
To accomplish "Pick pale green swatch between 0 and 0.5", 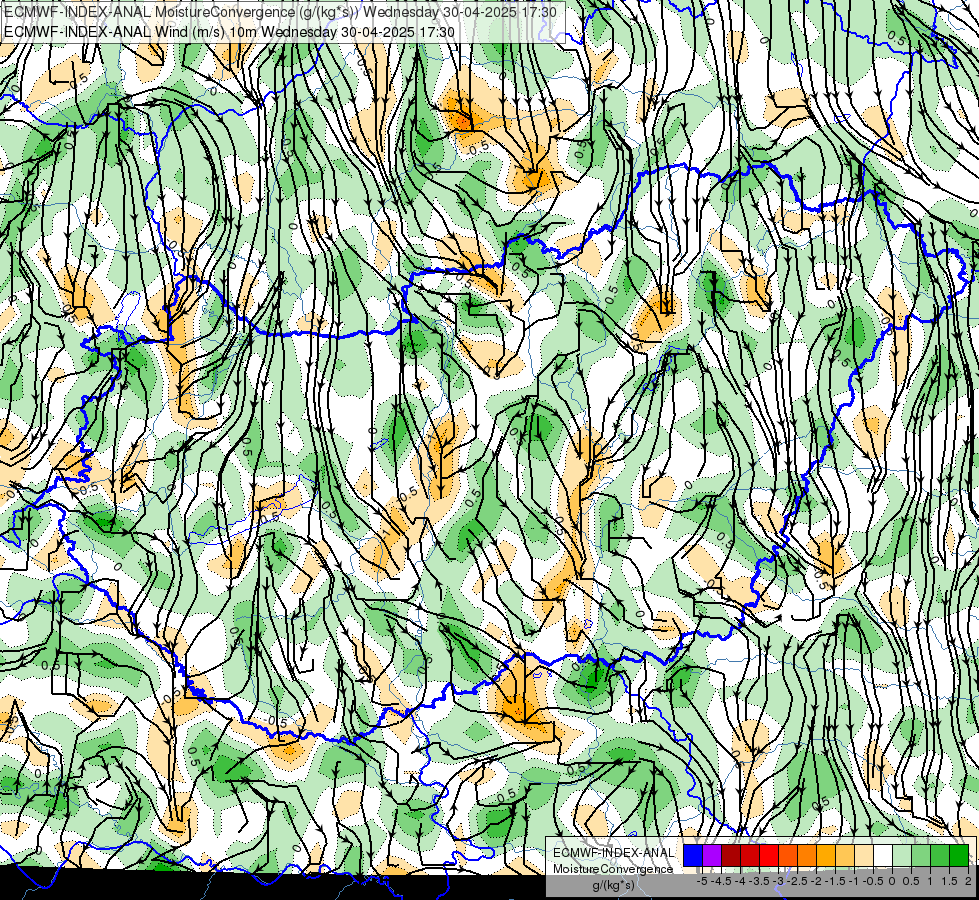I will point(902,856).
